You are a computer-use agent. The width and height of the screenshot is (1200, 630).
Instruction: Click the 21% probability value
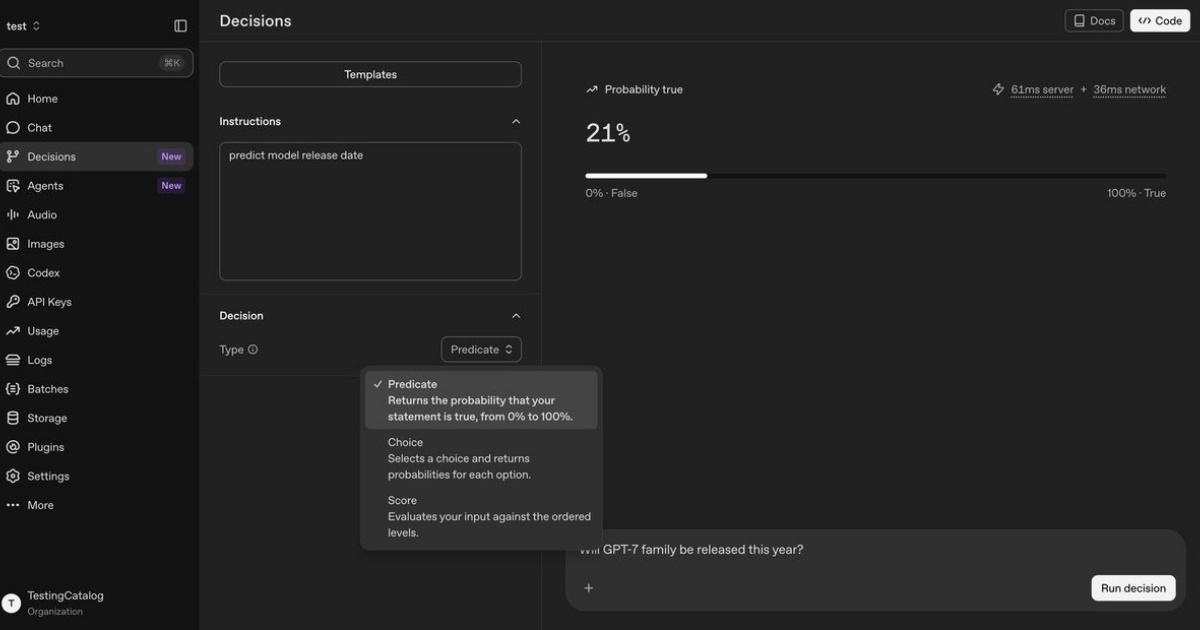click(x=608, y=133)
